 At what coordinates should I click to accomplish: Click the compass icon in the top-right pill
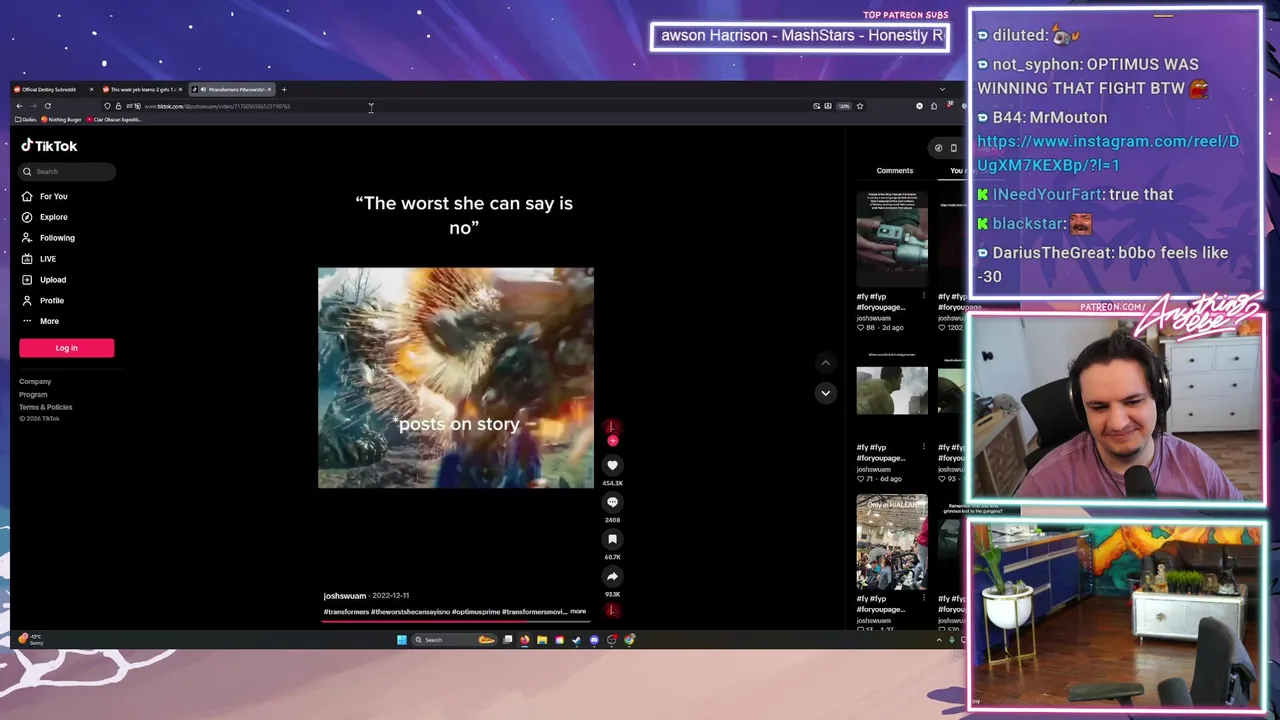[938, 148]
